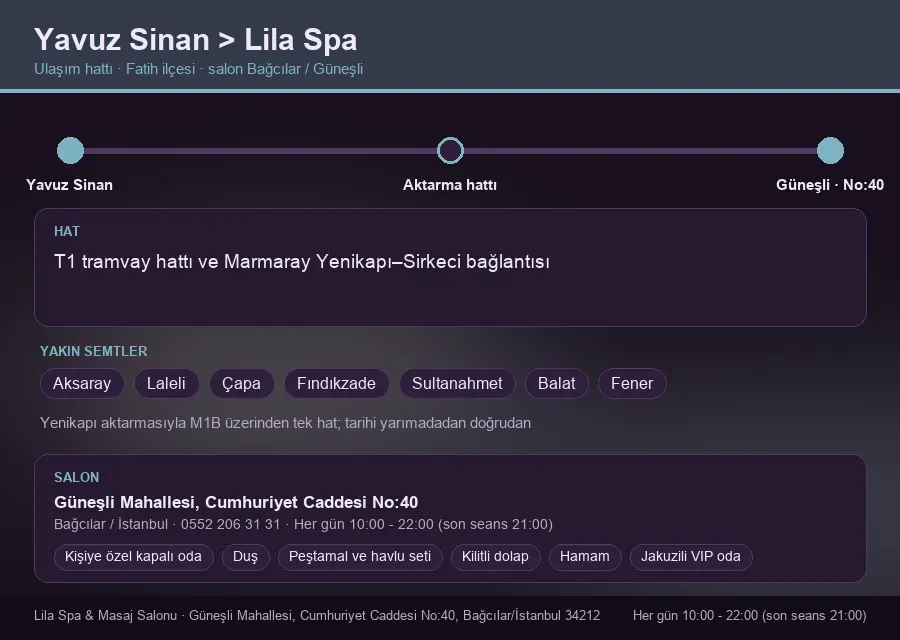Screen dimensions: 900x640
Task: Click the Yavuz Sinan start stop marker
Action: tap(71, 151)
